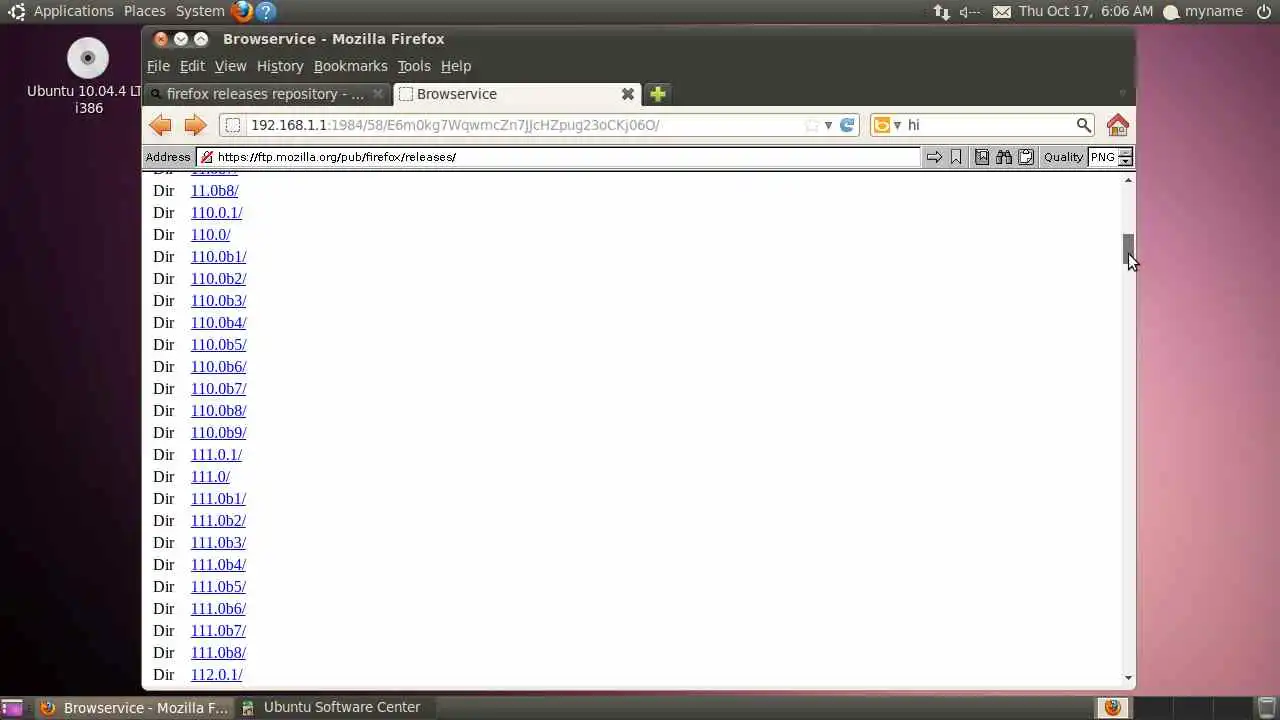Open the Firefox Help menu
The image size is (1280, 720).
point(456,66)
